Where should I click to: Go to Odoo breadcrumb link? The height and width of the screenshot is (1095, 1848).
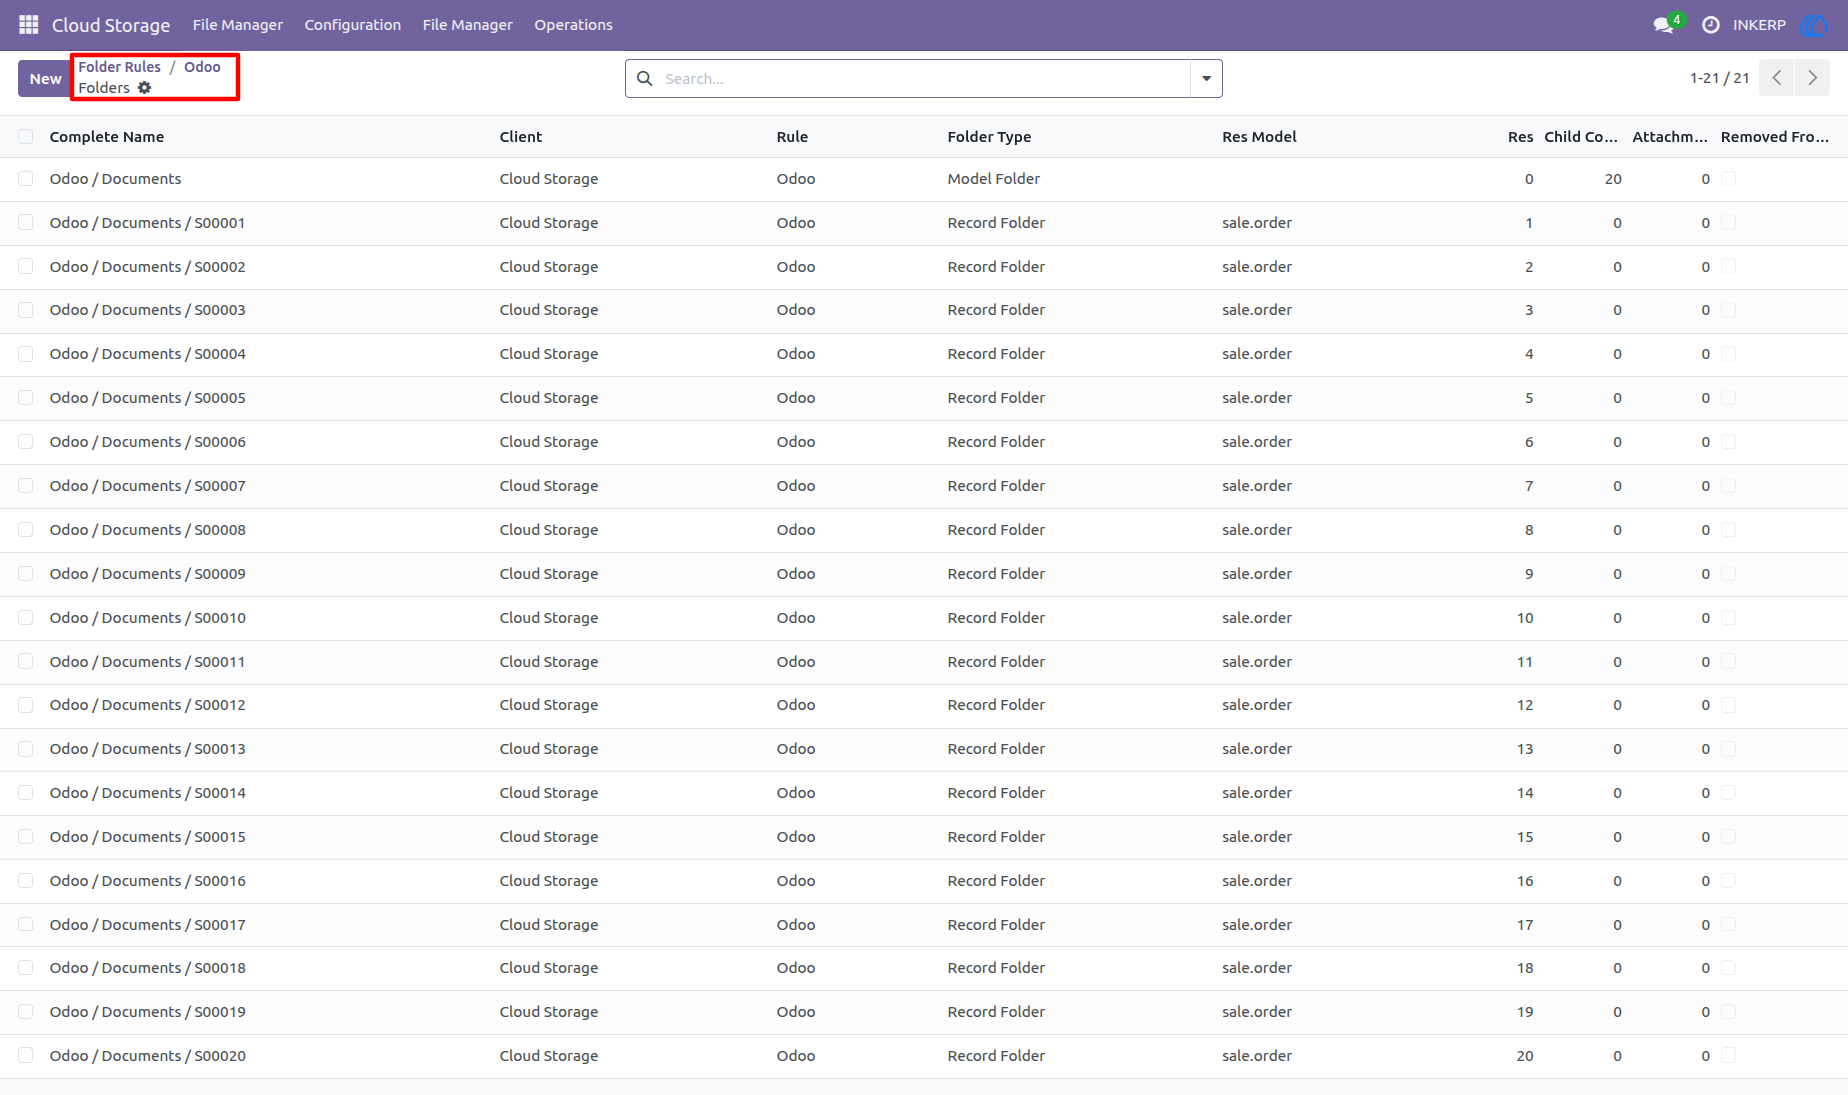(x=202, y=67)
